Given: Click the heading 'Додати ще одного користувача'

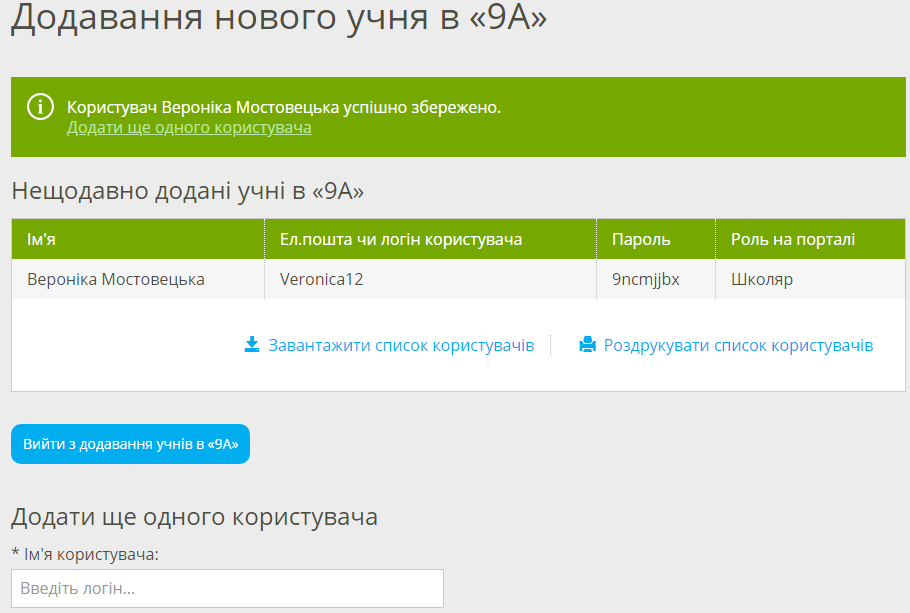Looking at the screenshot, I should [x=194, y=517].
